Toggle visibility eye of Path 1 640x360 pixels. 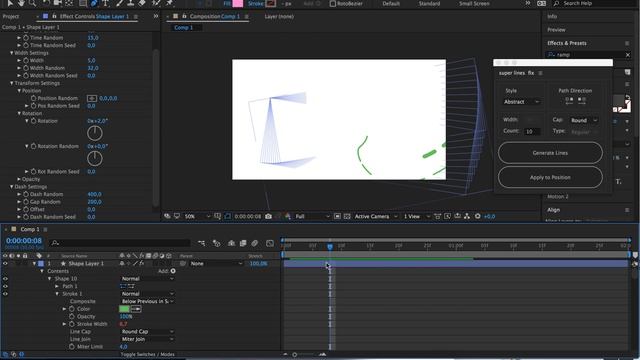click(5, 286)
